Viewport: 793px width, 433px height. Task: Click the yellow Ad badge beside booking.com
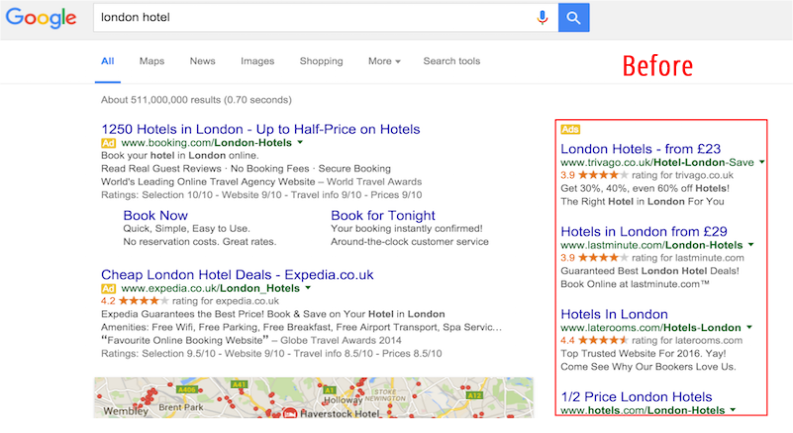pos(109,144)
